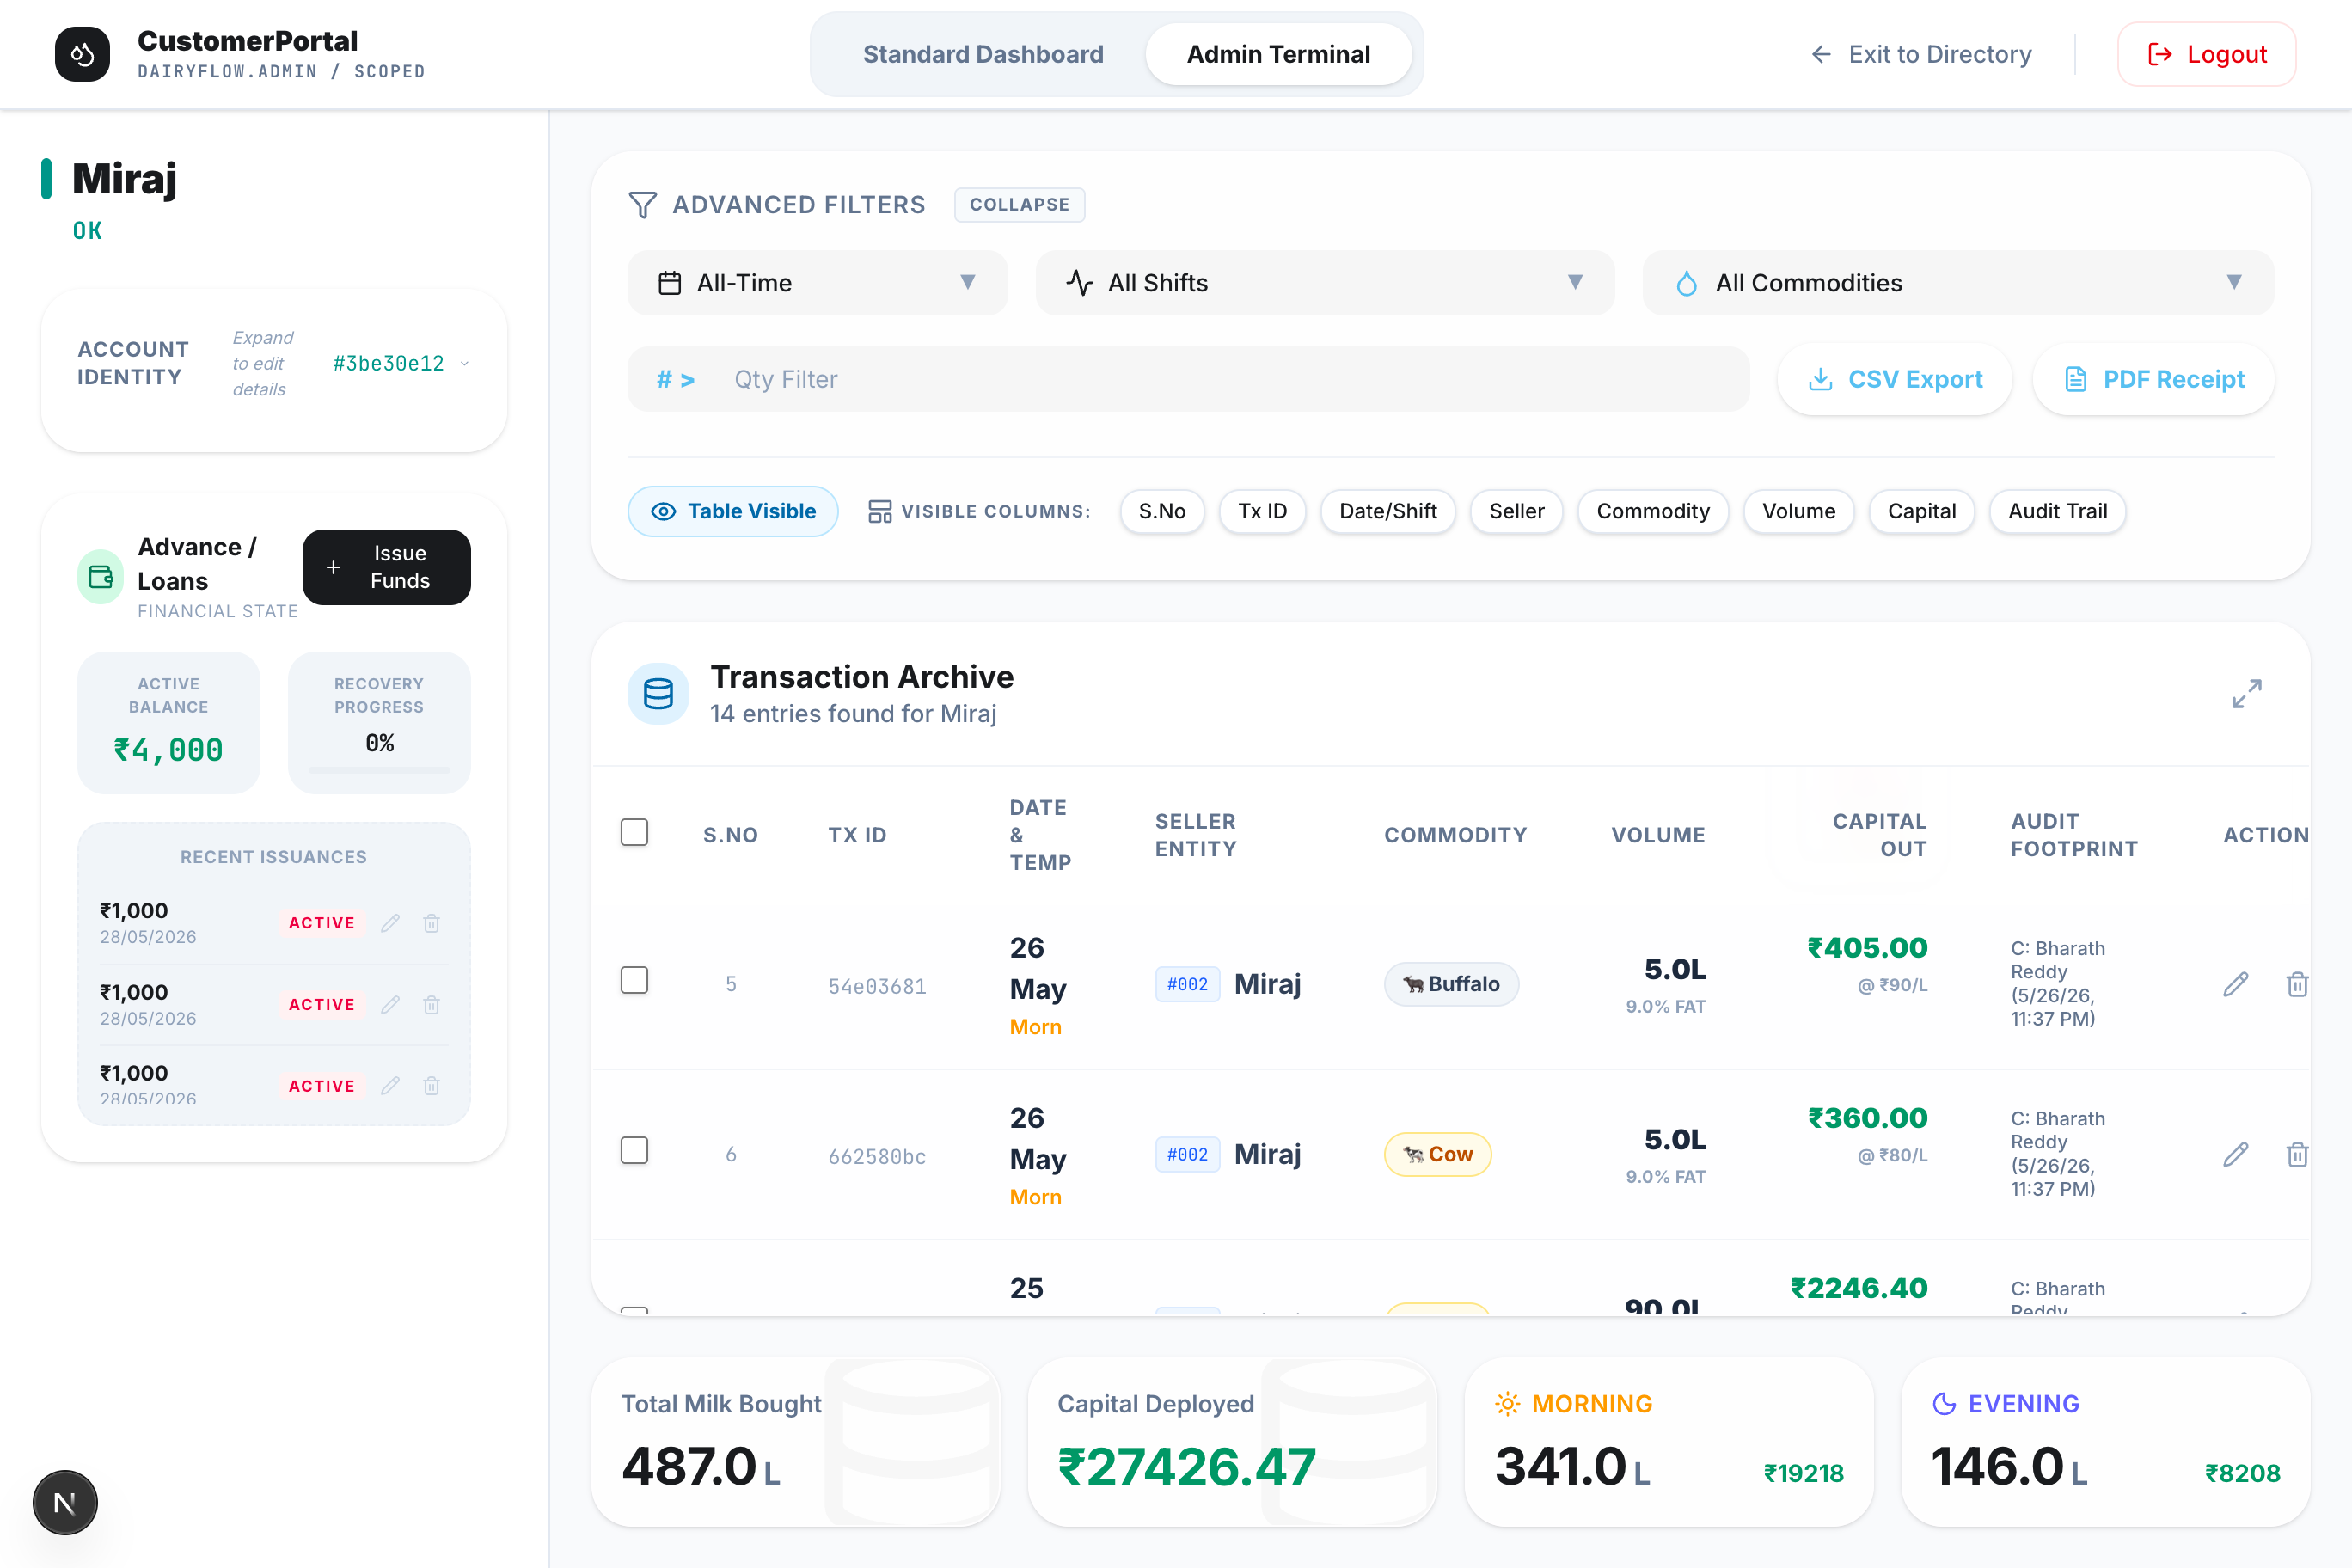Viewport: 2352px width, 1568px height.
Task: Switch to Admin Terminal tab
Action: [1278, 54]
